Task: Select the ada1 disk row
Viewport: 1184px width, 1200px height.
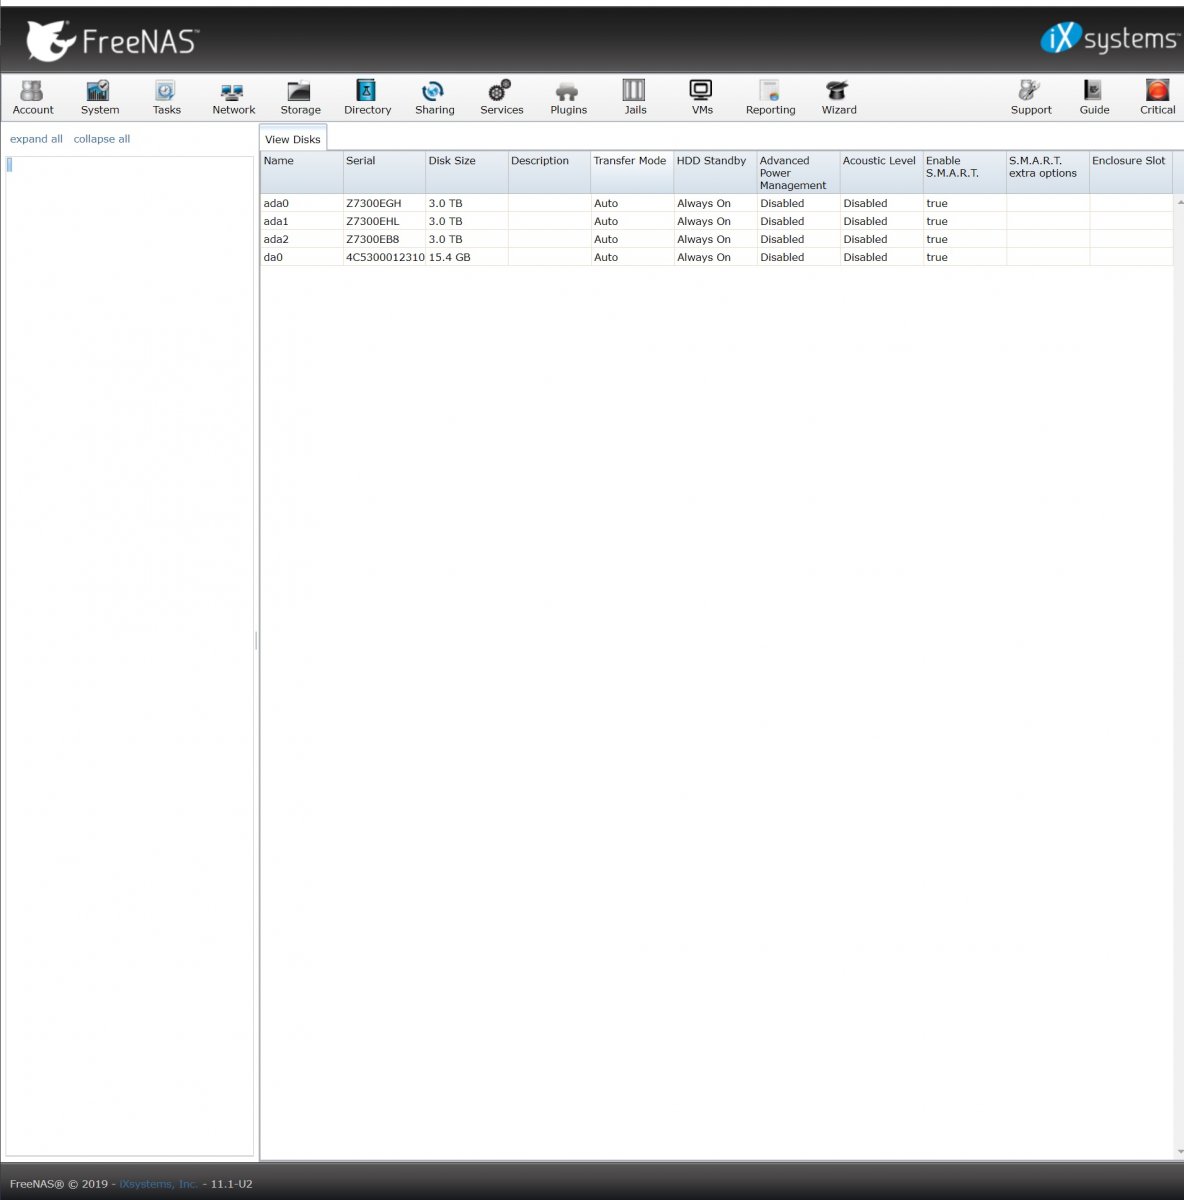Action: [x=716, y=221]
